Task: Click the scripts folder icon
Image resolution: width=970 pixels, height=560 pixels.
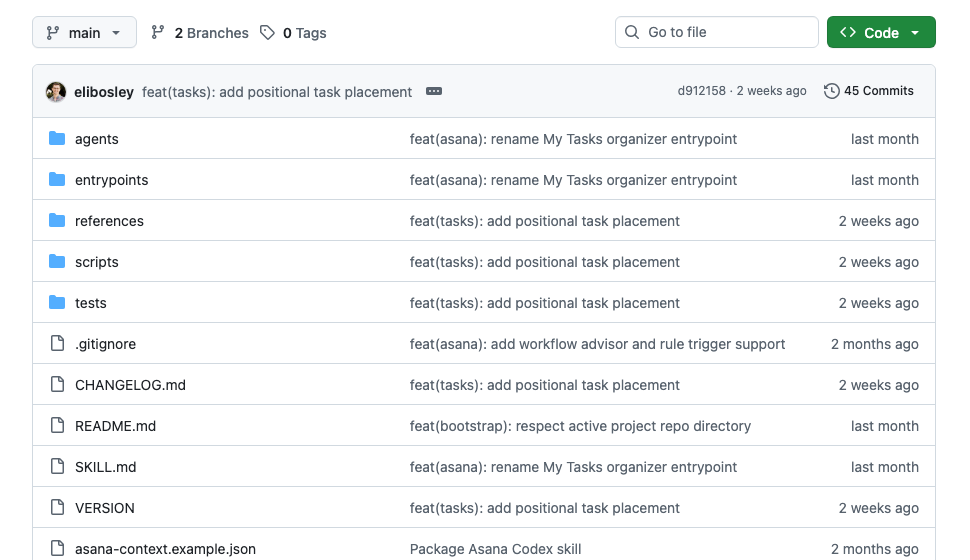Action: pos(57,261)
